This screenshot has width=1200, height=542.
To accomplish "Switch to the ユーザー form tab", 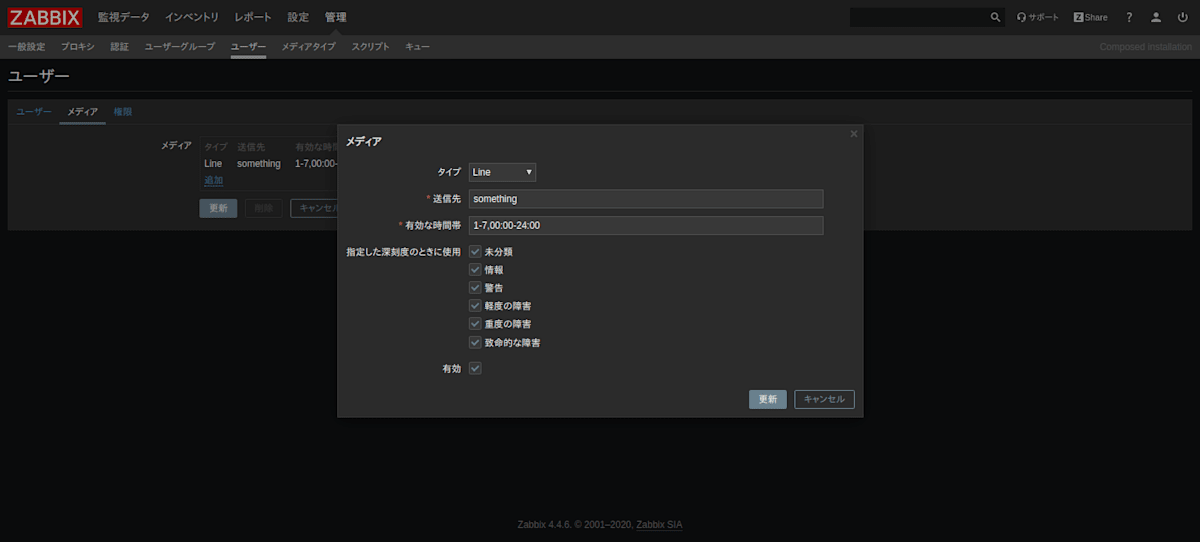I will click(34, 112).
